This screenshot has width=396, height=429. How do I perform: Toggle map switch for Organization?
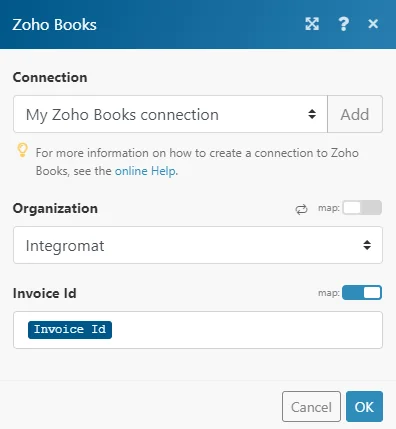(x=362, y=208)
